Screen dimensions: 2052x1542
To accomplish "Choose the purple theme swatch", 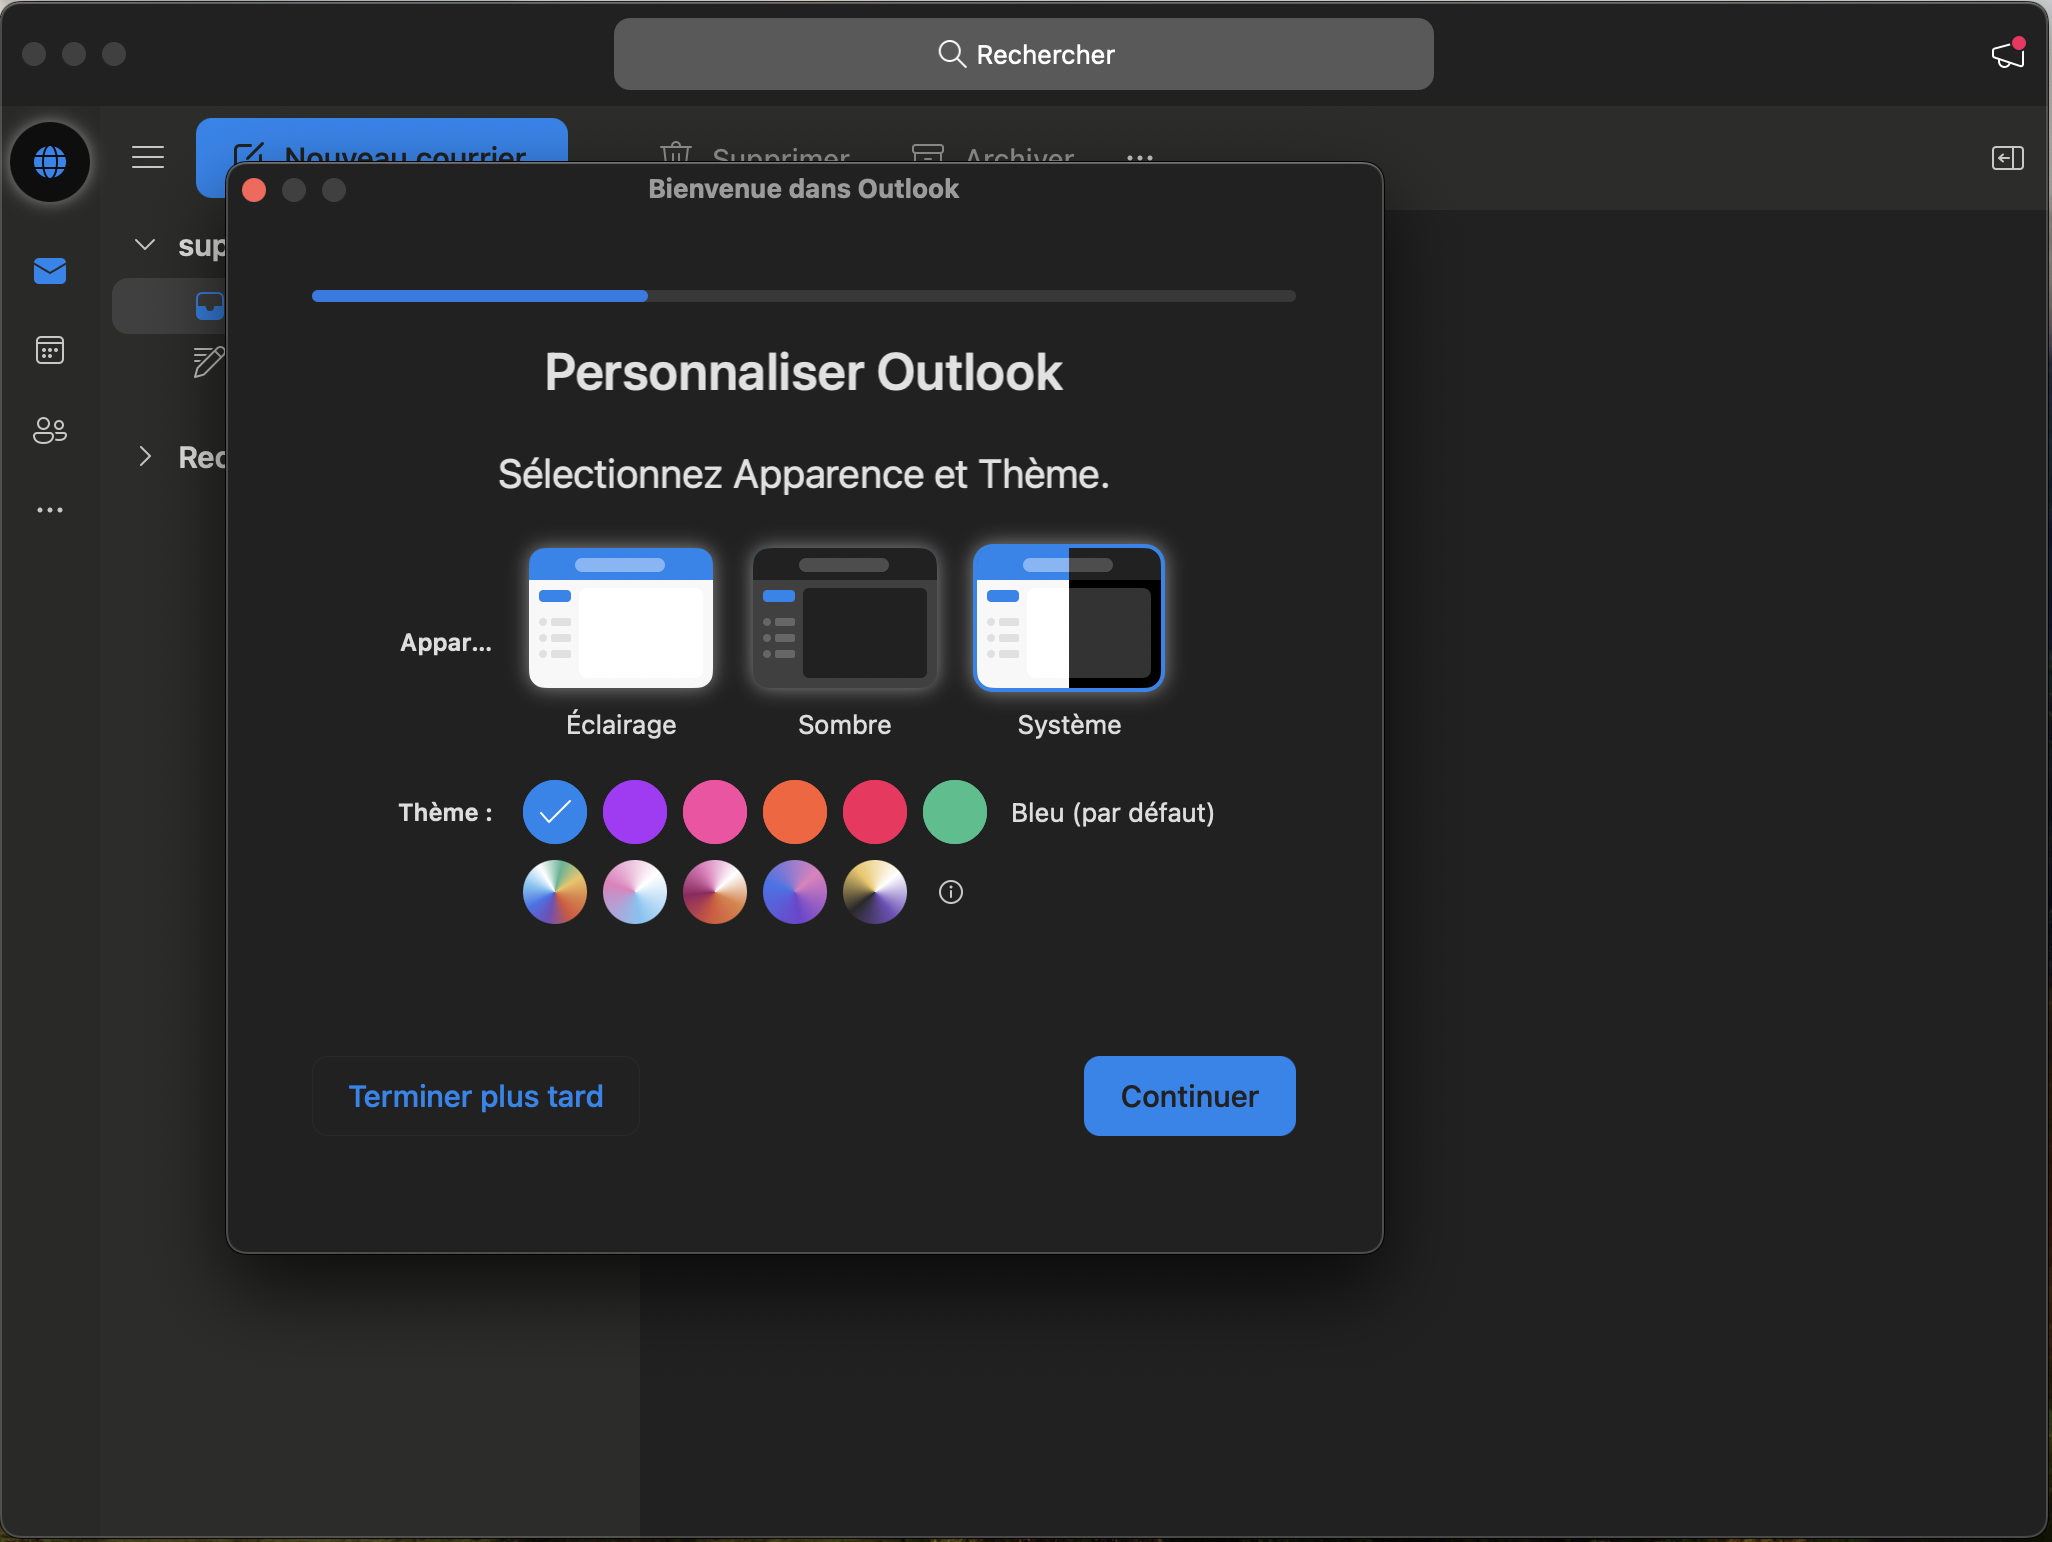I will (x=635, y=812).
